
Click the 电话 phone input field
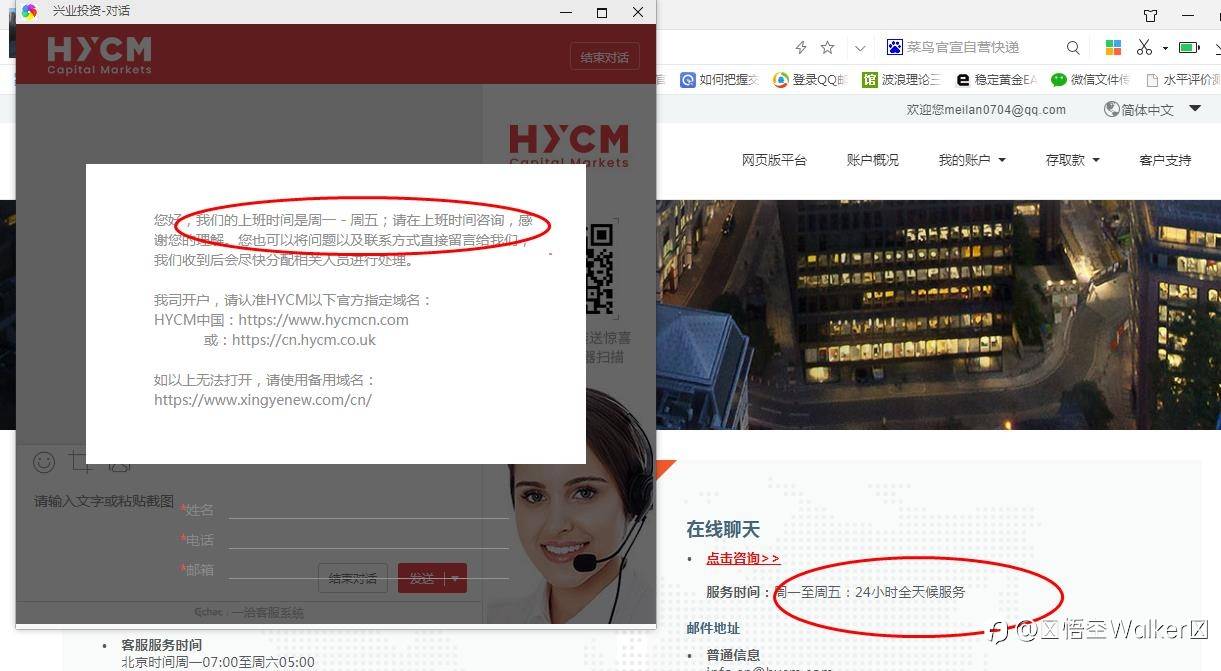(x=368, y=540)
